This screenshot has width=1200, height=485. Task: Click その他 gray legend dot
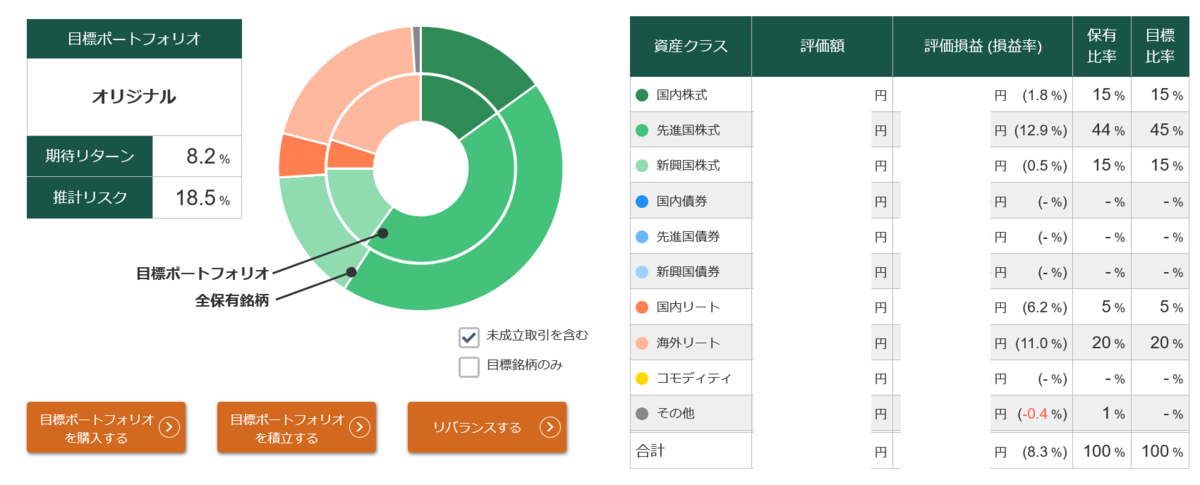(x=642, y=414)
